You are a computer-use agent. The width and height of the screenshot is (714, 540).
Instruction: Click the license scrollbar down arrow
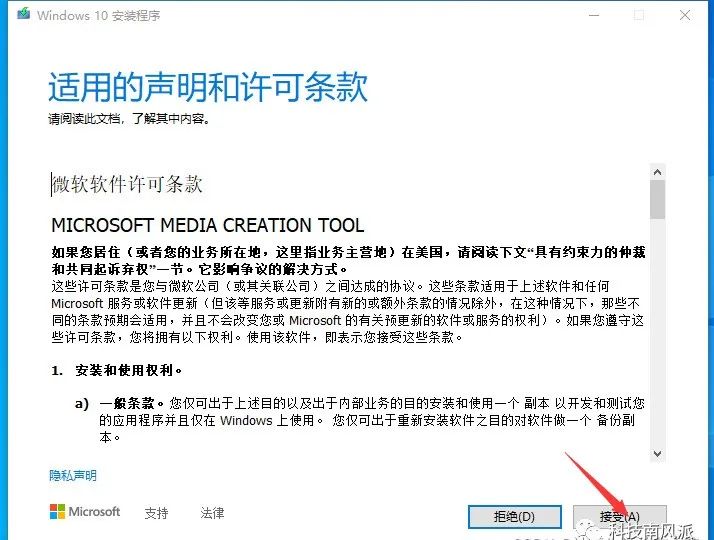[x=657, y=454]
